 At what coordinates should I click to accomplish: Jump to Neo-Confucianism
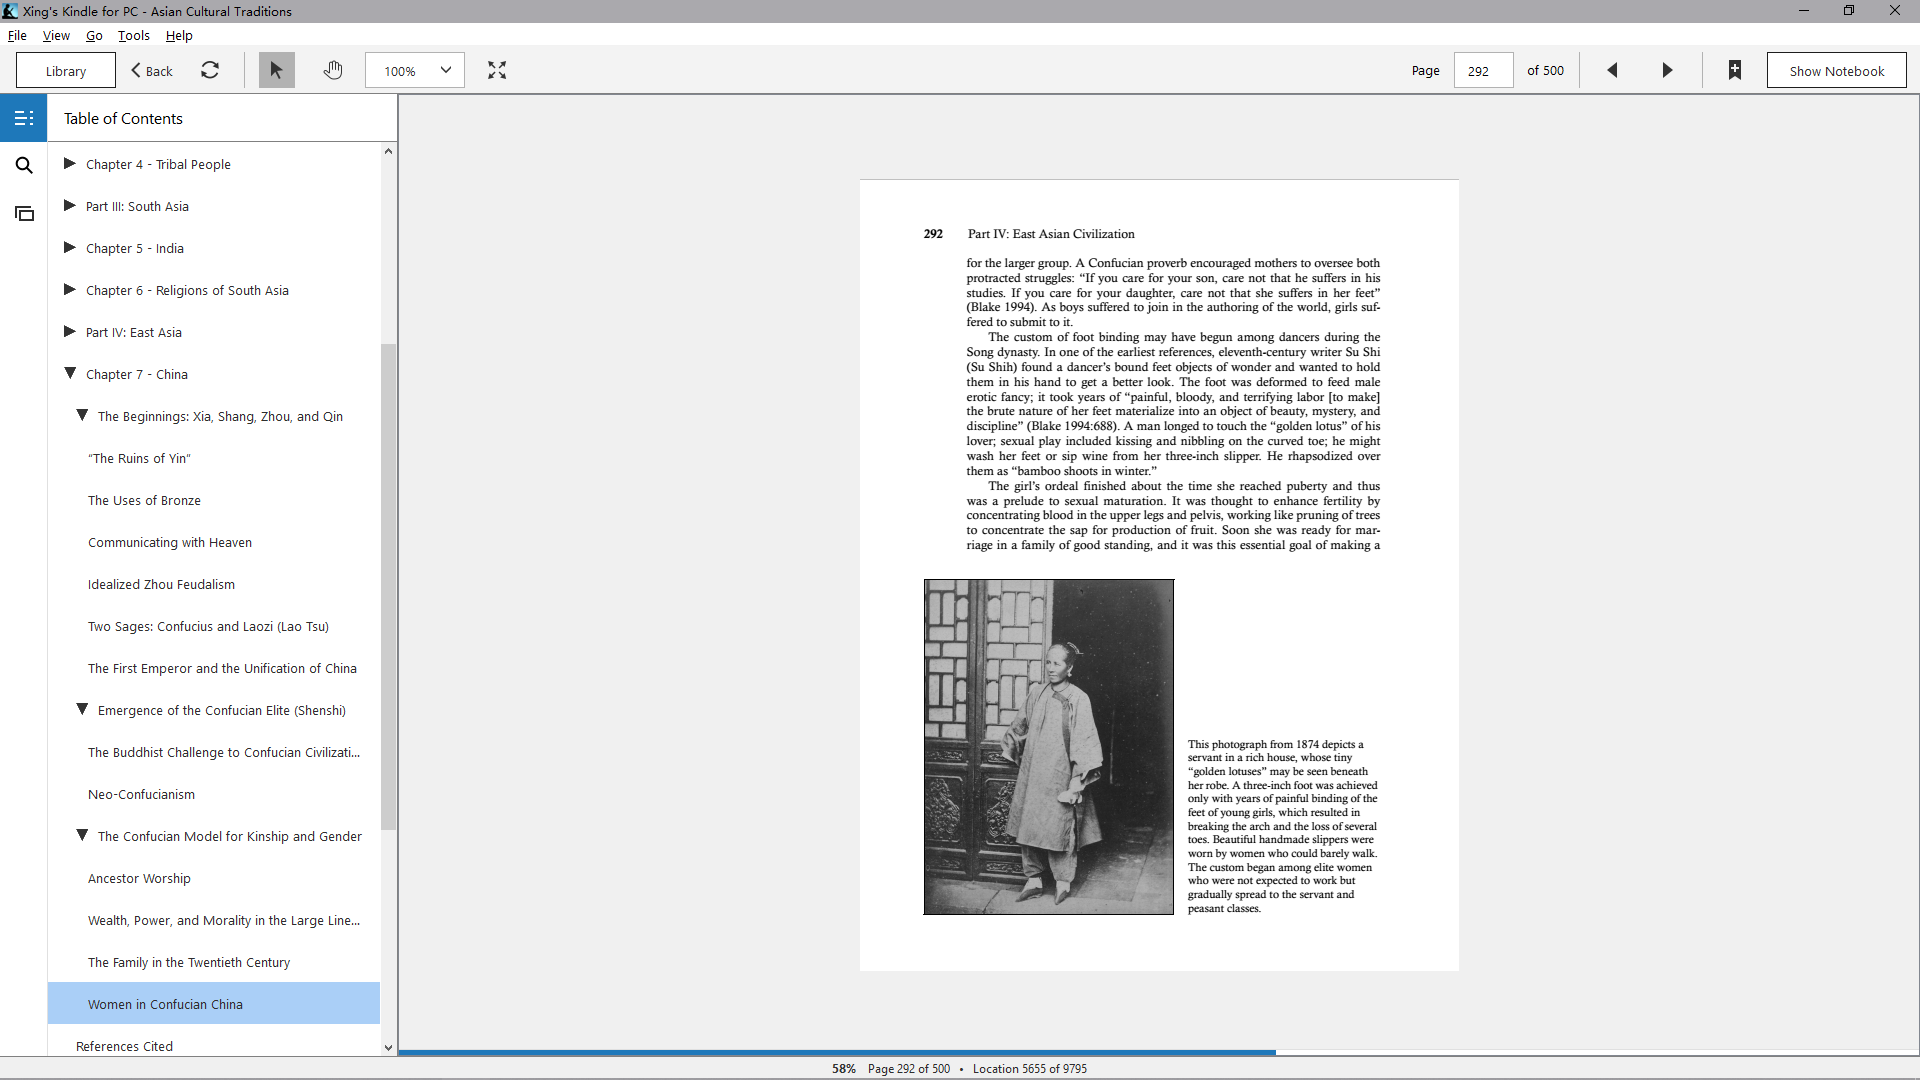(141, 794)
